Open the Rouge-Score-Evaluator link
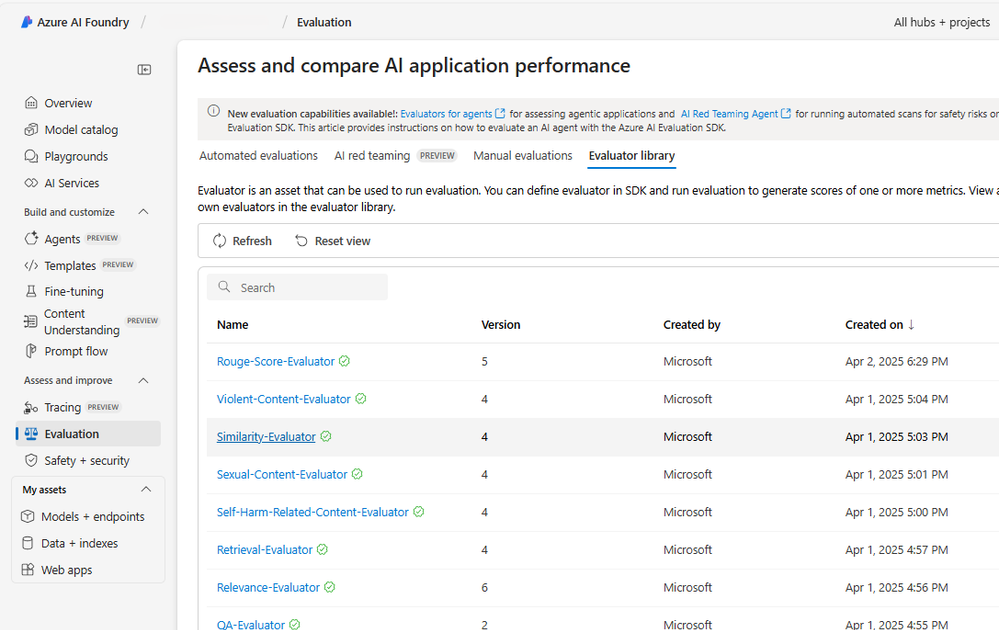Screen dimensions: 999x630 (275, 361)
